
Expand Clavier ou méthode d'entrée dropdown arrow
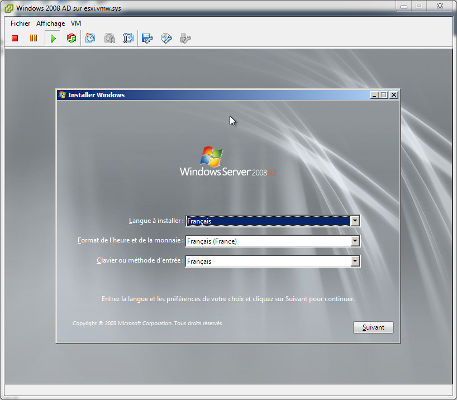click(x=355, y=261)
